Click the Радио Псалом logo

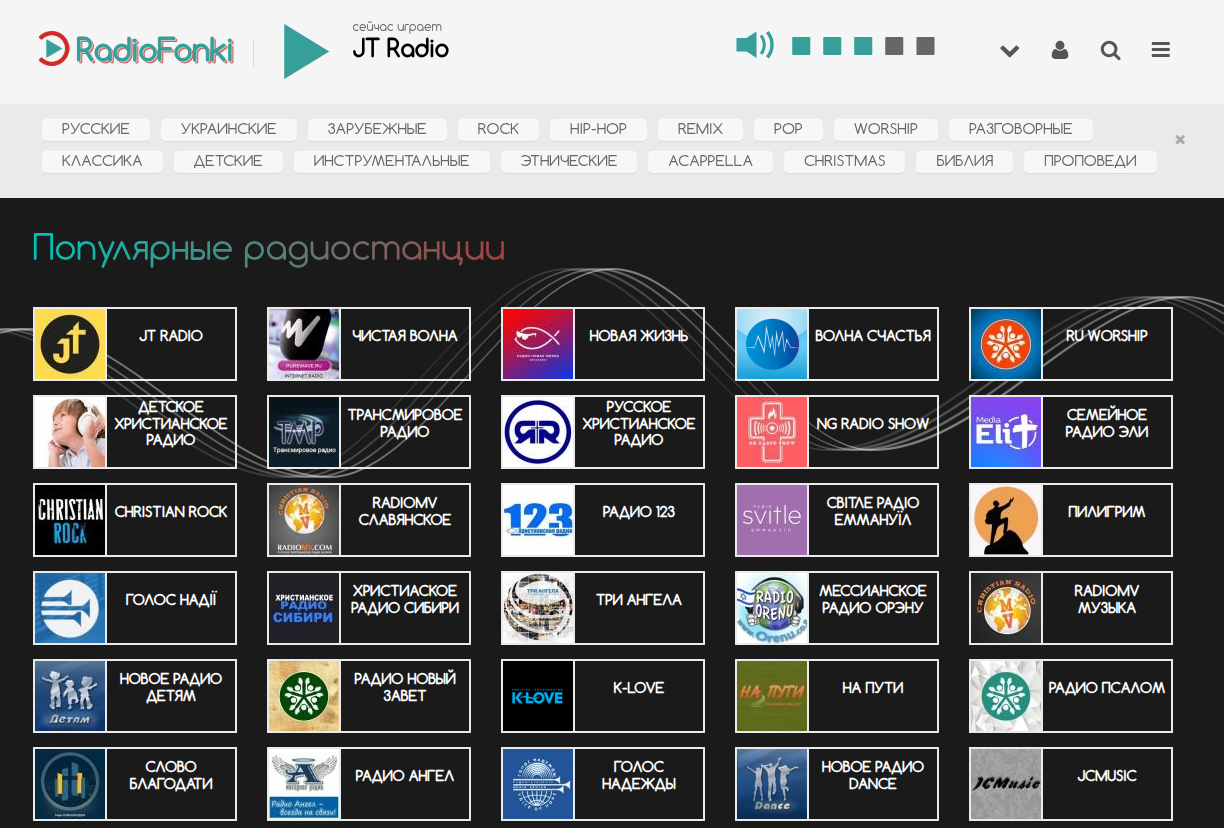pyautogui.click(x=1006, y=696)
